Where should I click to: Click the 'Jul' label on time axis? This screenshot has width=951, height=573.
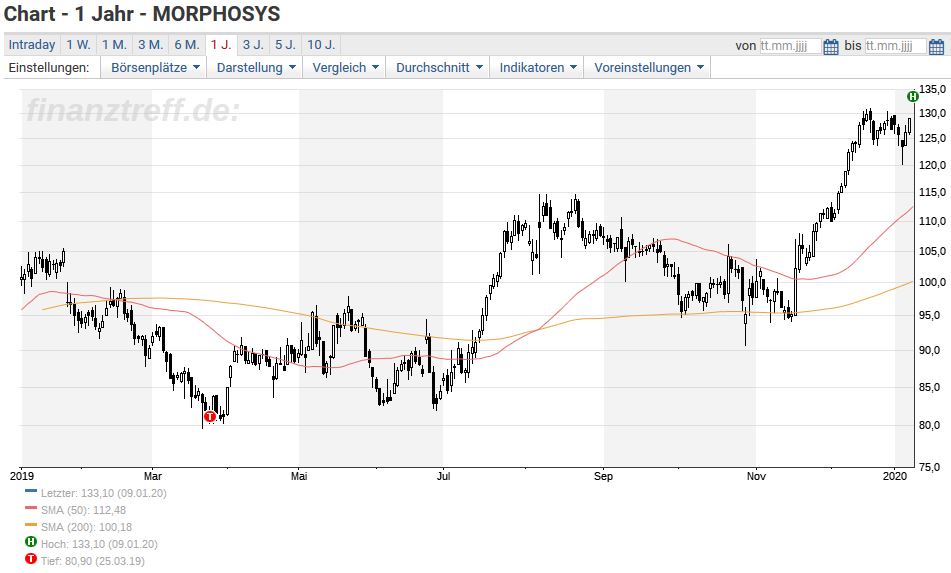[443, 476]
